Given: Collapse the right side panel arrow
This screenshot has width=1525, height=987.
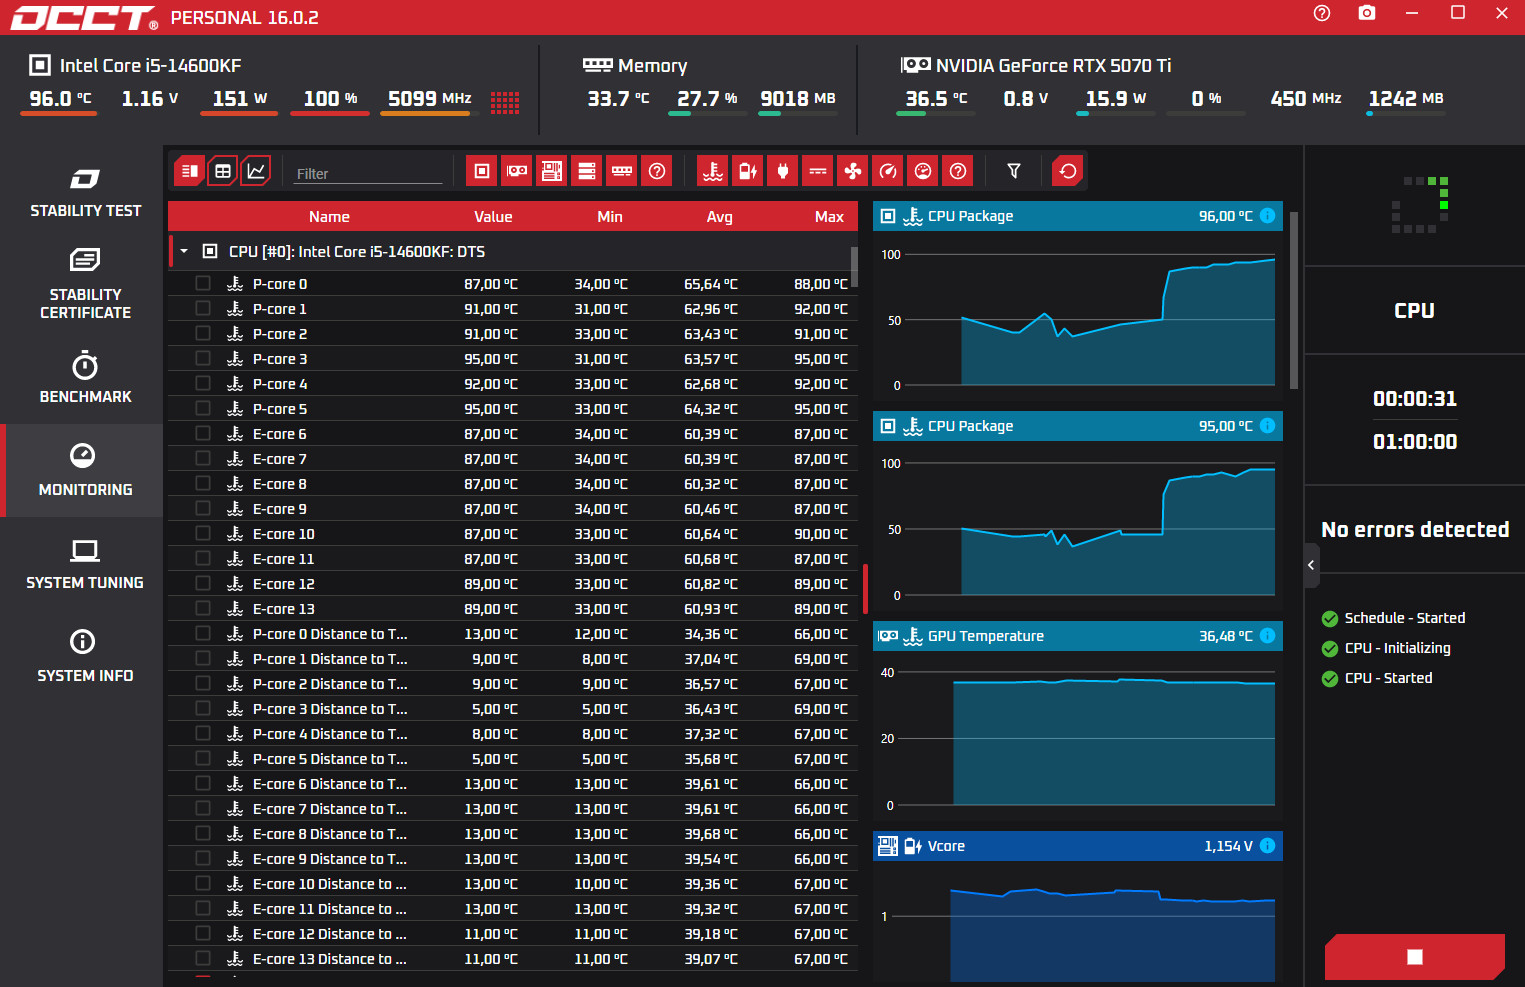Looking at the screenshot, I should point(1311,565).
